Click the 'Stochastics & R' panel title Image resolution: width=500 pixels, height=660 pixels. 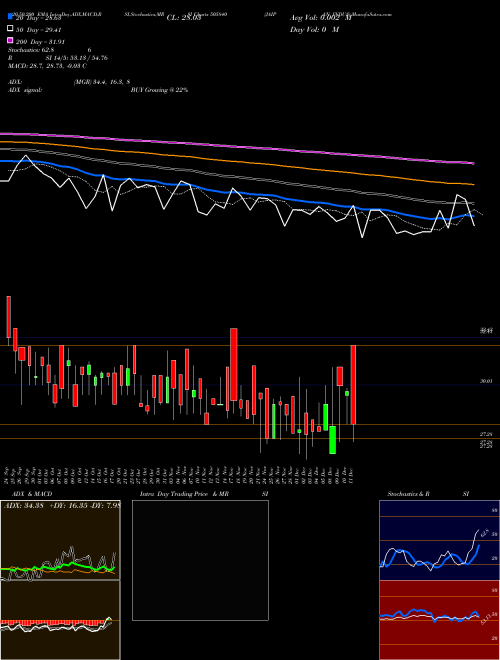[x=409, y=494]
